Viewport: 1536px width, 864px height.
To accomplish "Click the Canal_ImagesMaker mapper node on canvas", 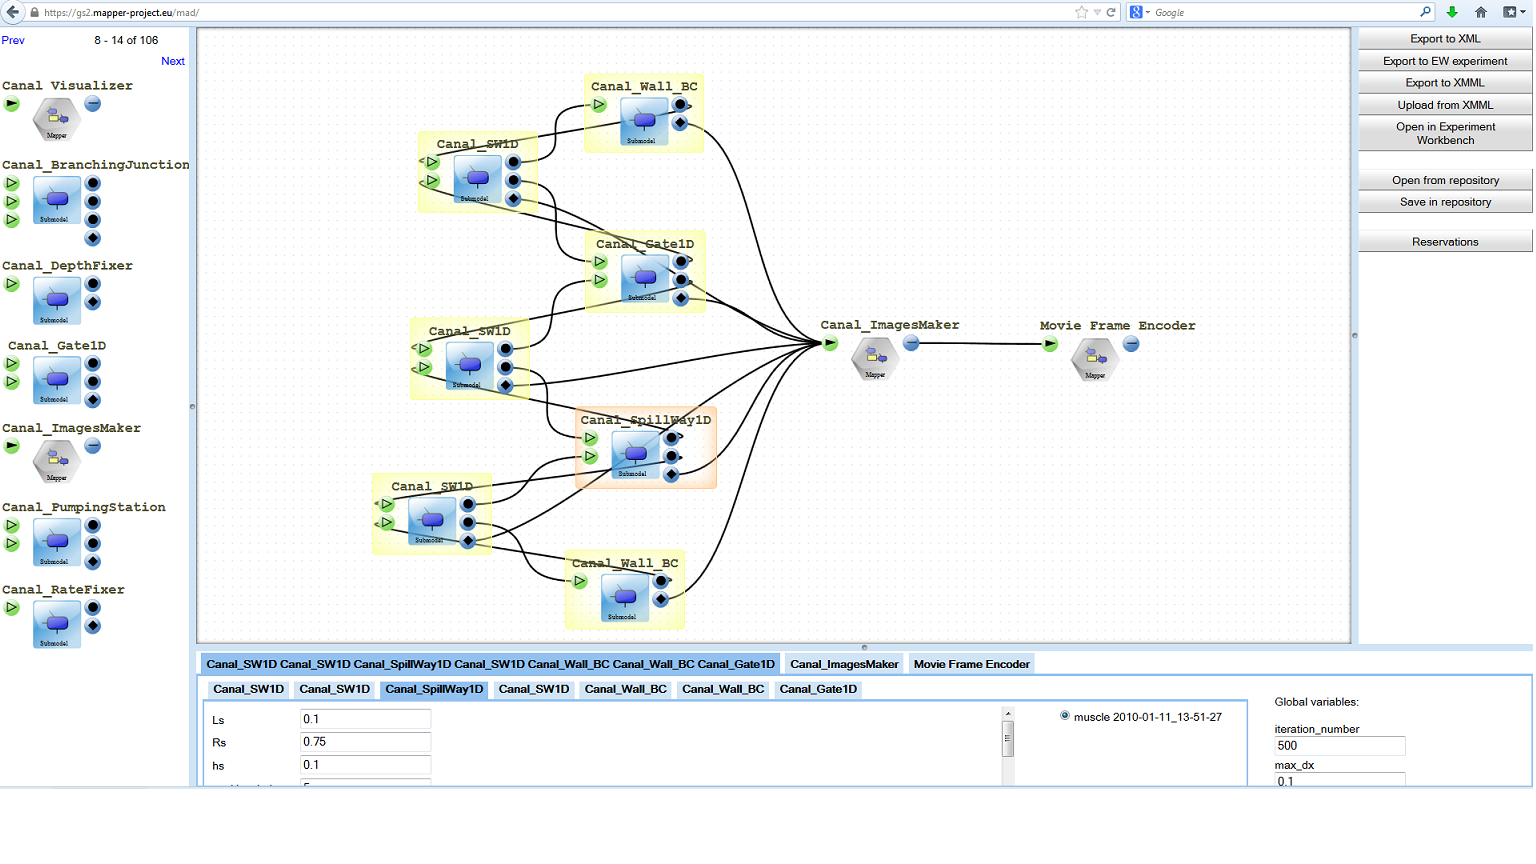I will coord(874,358).
